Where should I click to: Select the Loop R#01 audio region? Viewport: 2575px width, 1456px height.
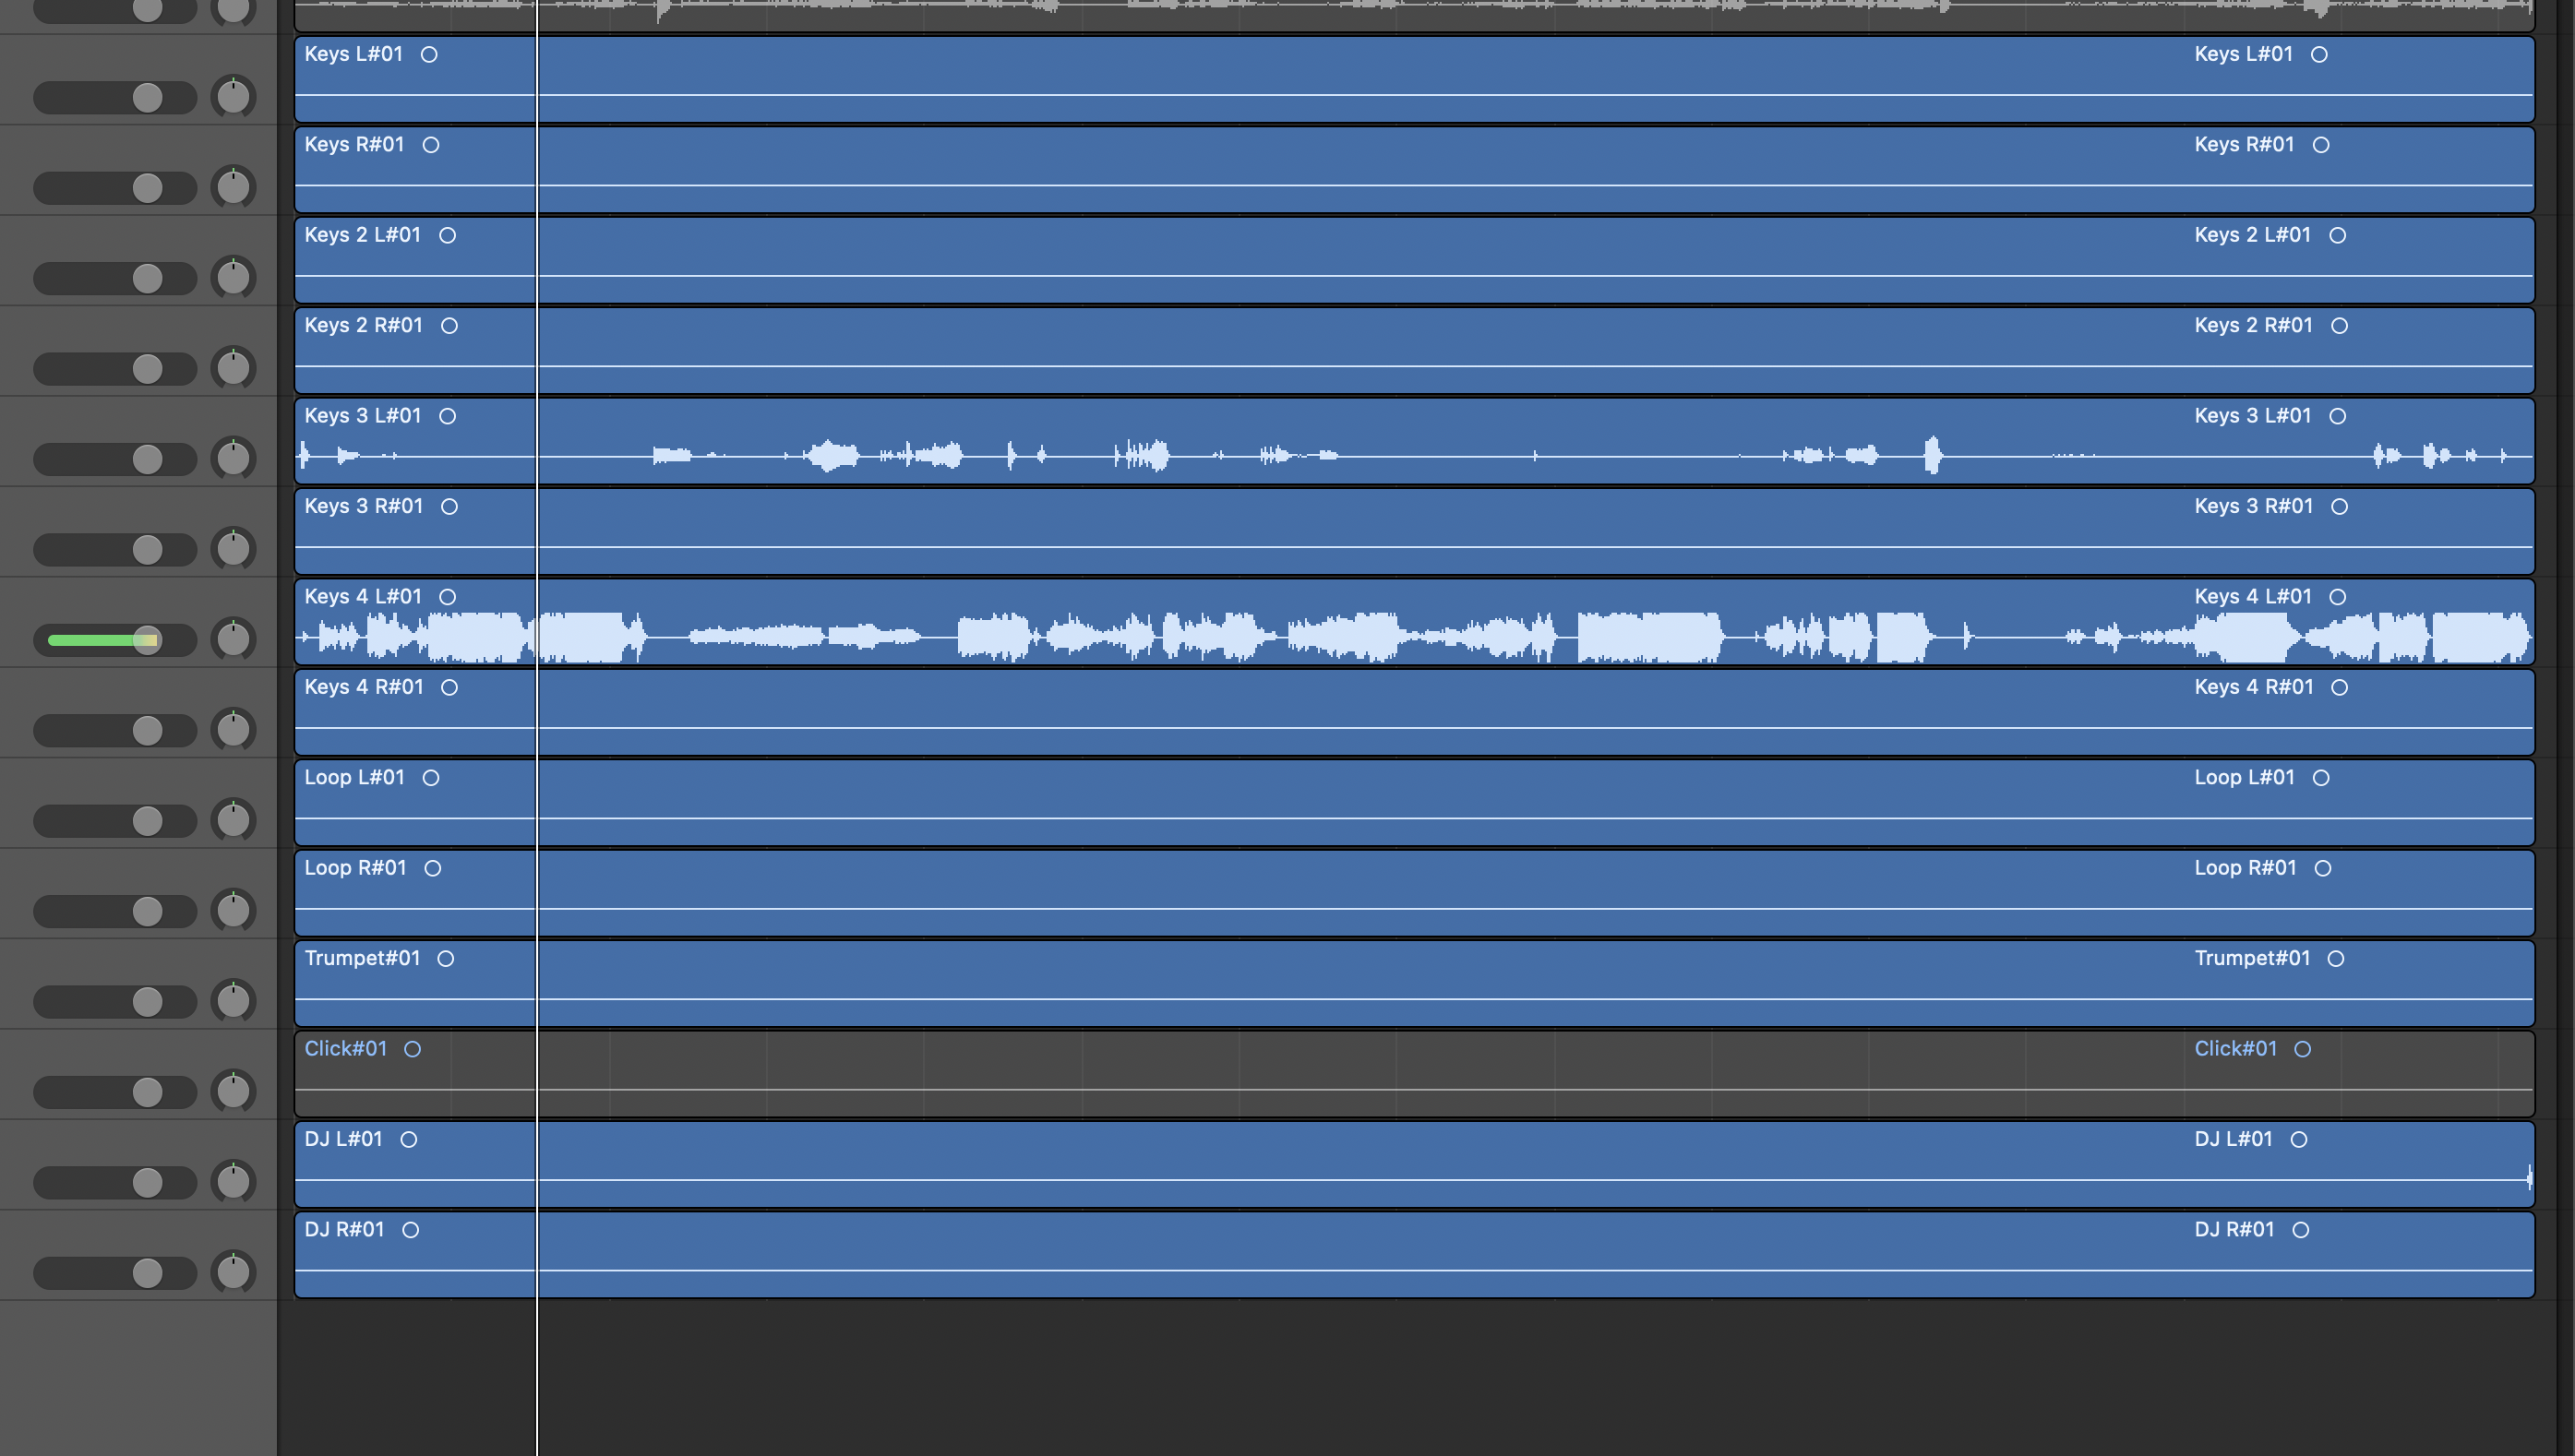1414,893
